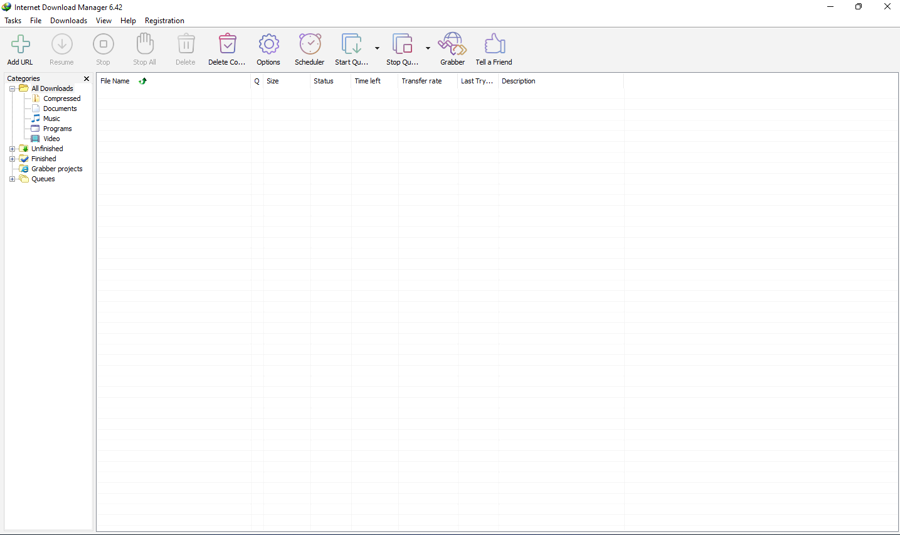Viewport: 900px width, 535px height.
Task: Click the Delete trash icon
Action: (185, 44)
